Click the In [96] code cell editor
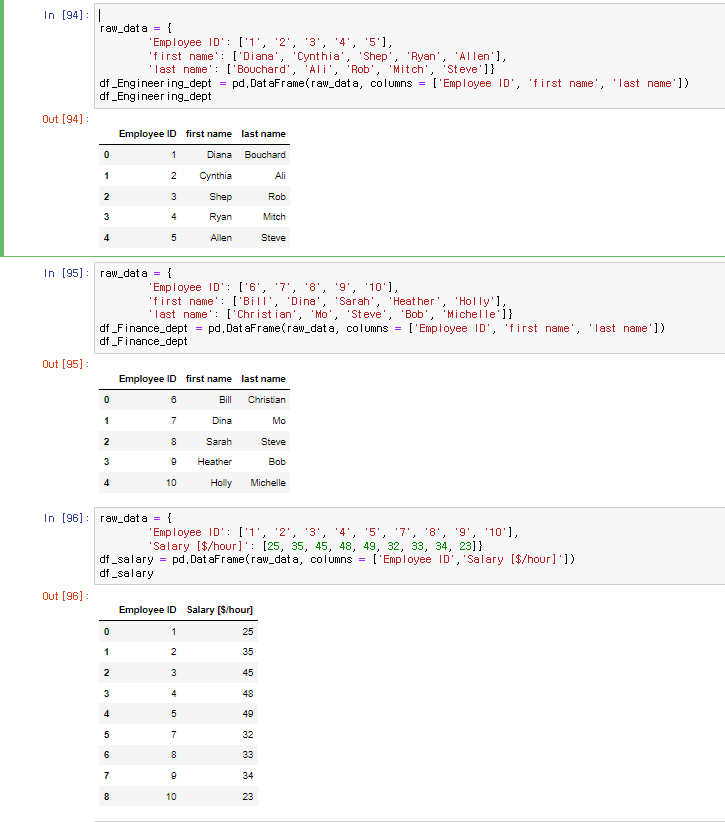This screenshot has width=725, height=822. [410, 546]
